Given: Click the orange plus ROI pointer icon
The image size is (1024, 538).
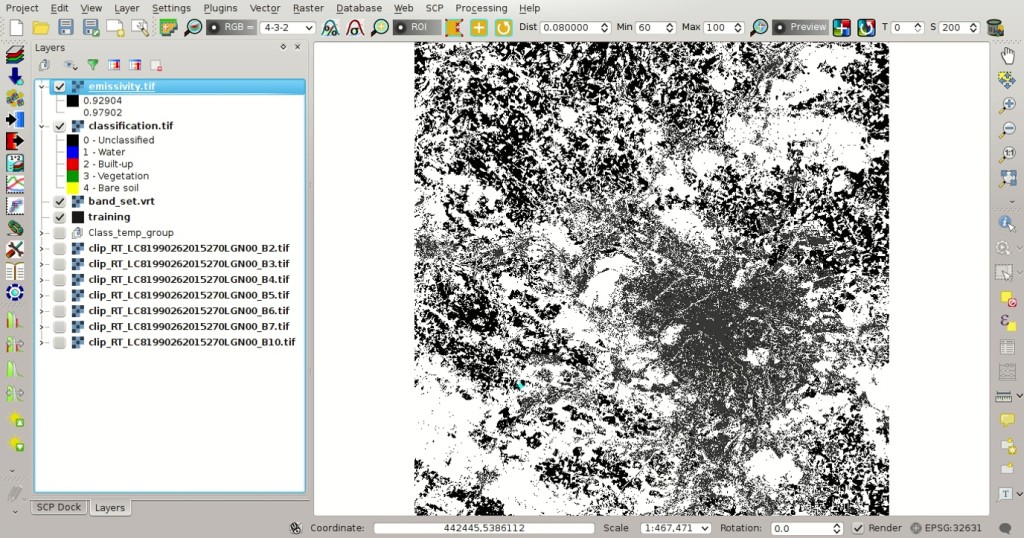Looking at the screenshot, I should [x=479, y=27].
